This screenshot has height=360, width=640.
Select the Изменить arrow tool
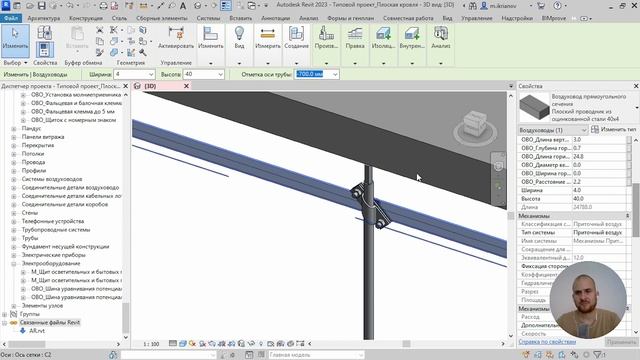tap(16, 40)
